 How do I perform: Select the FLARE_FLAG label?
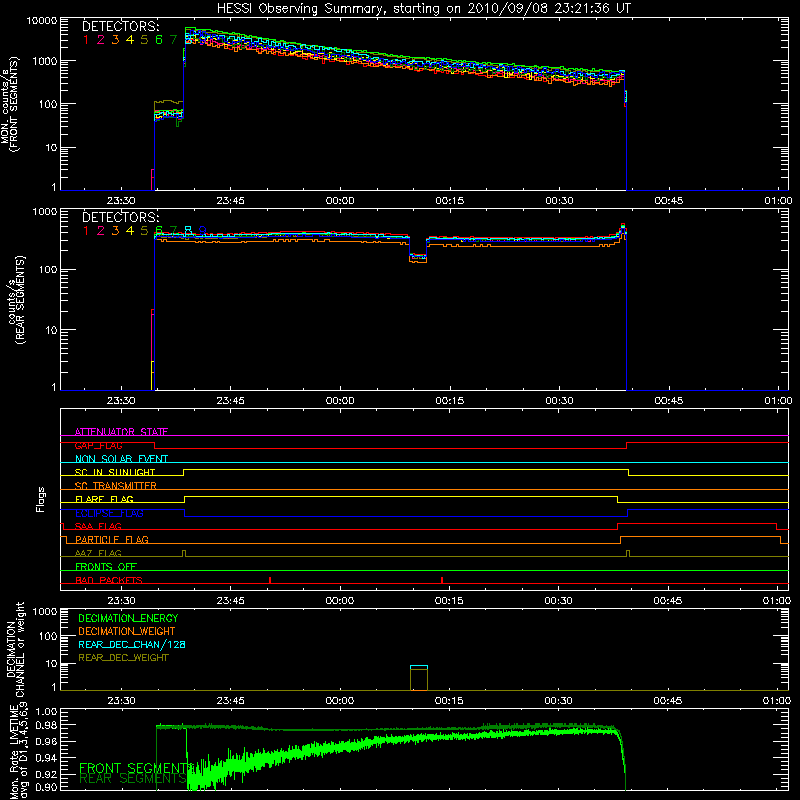(104, 499)
